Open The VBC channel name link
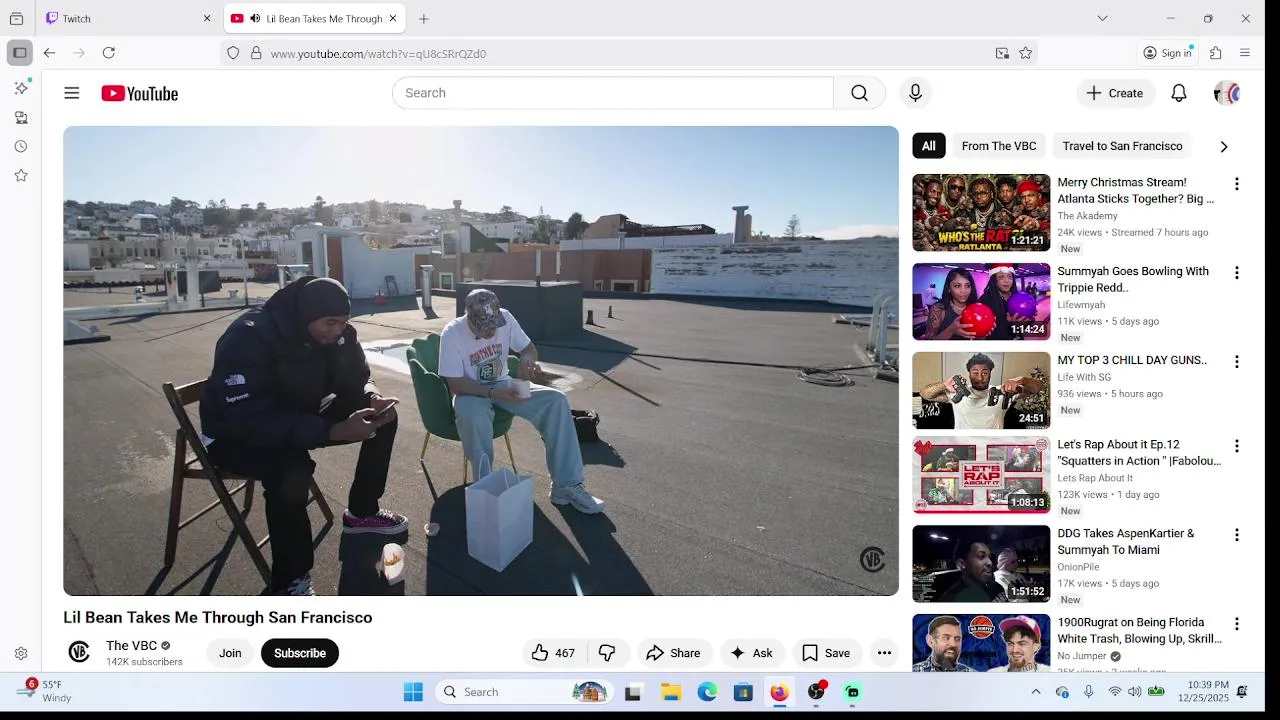This screenshot has height=720, width=1280. 131,645
